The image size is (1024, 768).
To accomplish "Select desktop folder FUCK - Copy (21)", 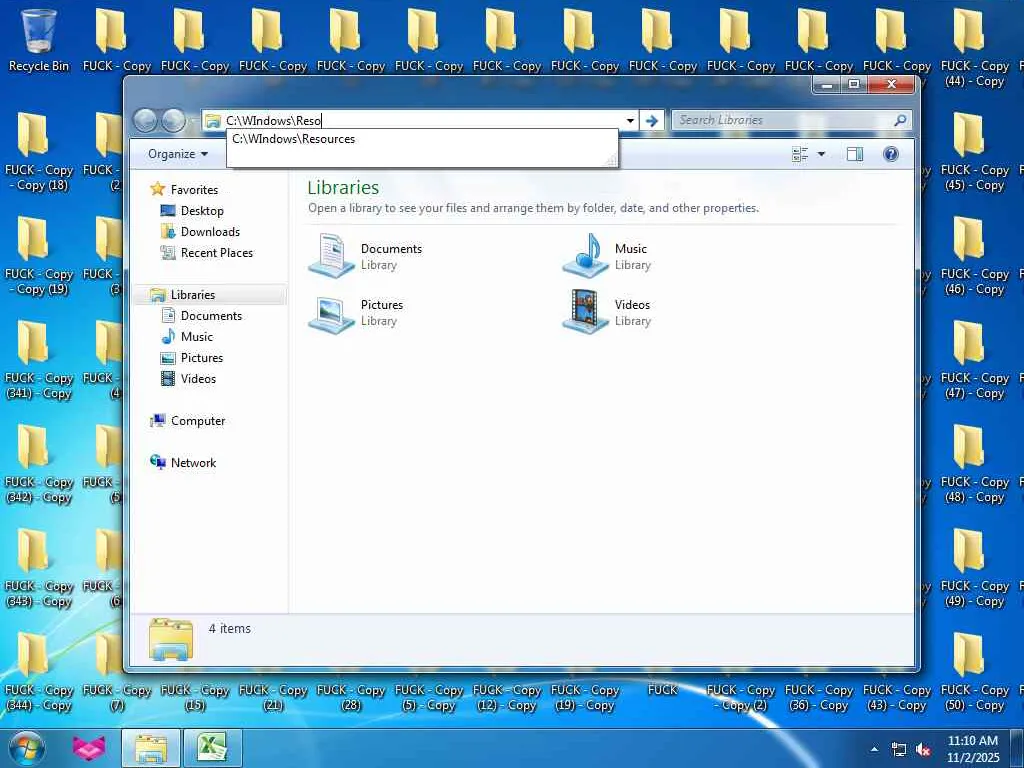I will click(272, 697).
